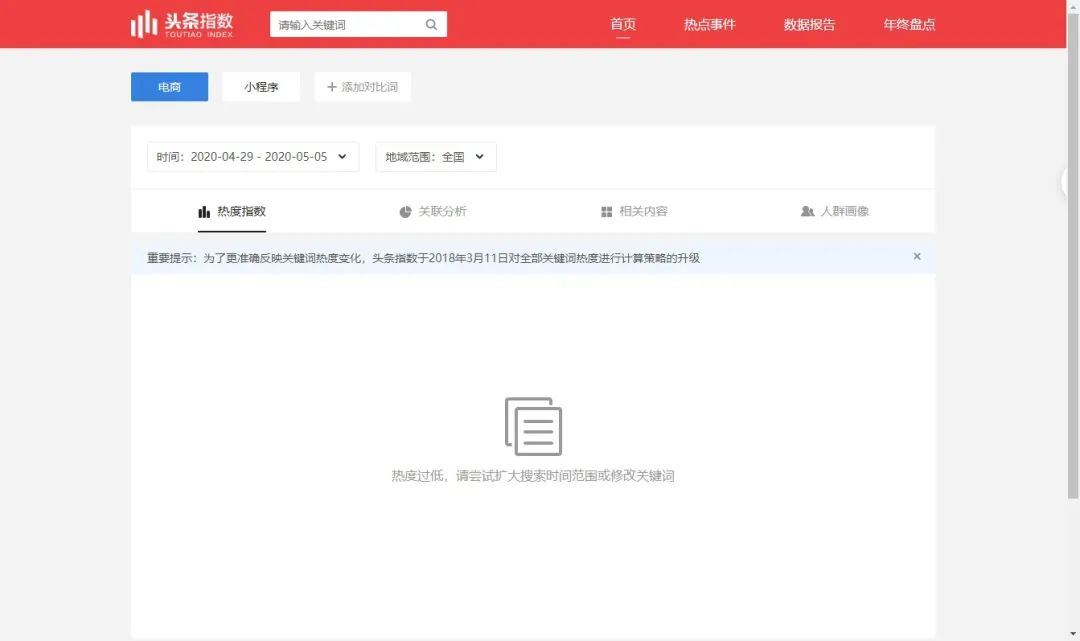Click the search magnifier icon
The image size is (1080, 641).
[431, 23]
